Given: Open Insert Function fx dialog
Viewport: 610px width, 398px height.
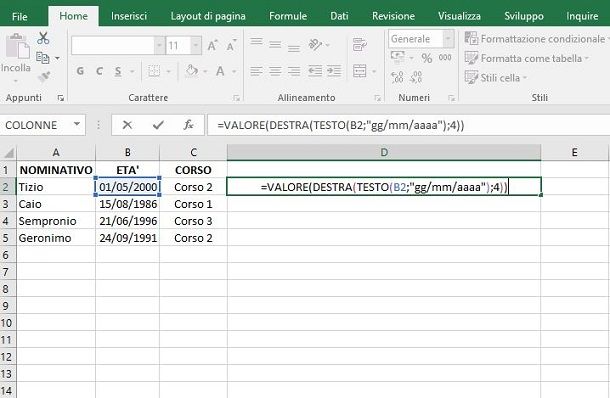Looking at the screenshot, I should 189,125.
